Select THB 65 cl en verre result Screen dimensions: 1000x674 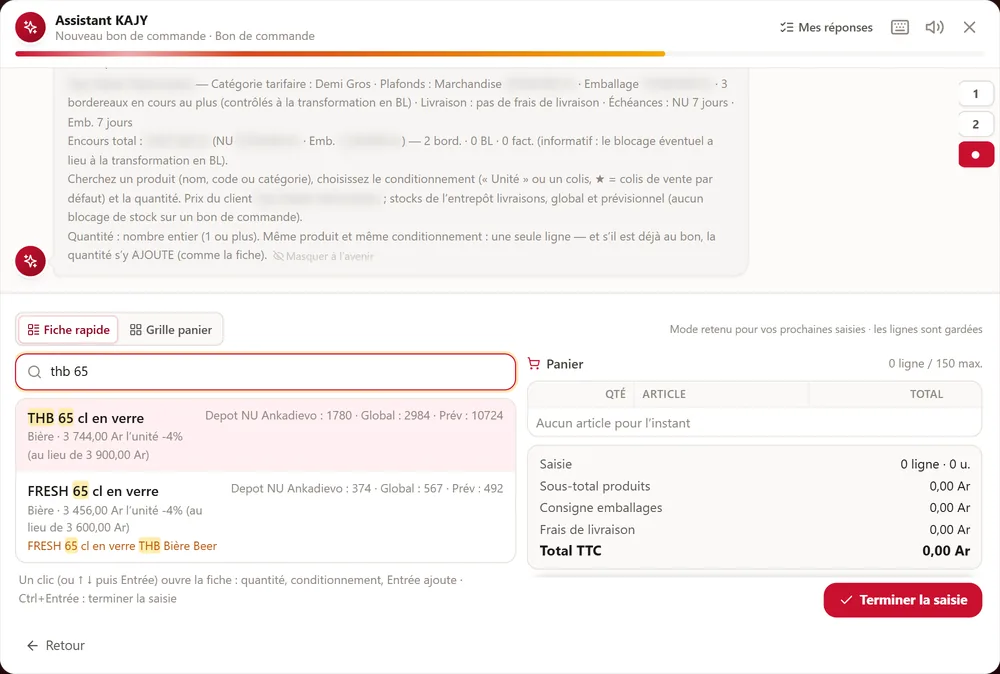[x=265, y=436]
